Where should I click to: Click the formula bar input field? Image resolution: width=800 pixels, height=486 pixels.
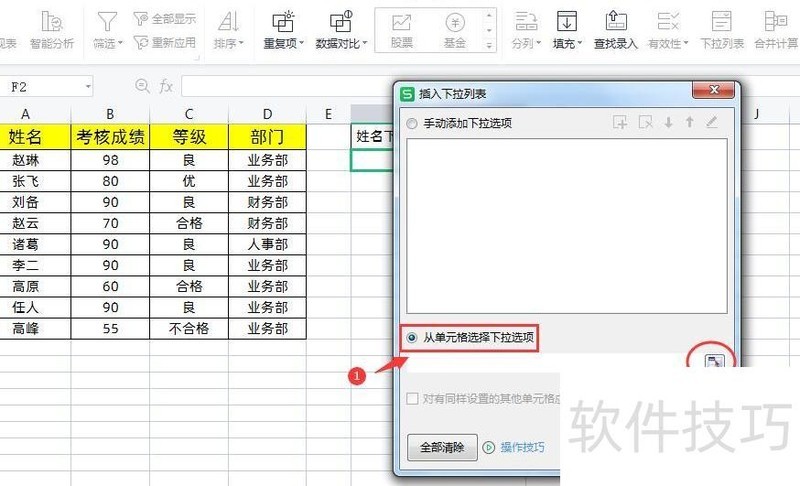point(288,87)
